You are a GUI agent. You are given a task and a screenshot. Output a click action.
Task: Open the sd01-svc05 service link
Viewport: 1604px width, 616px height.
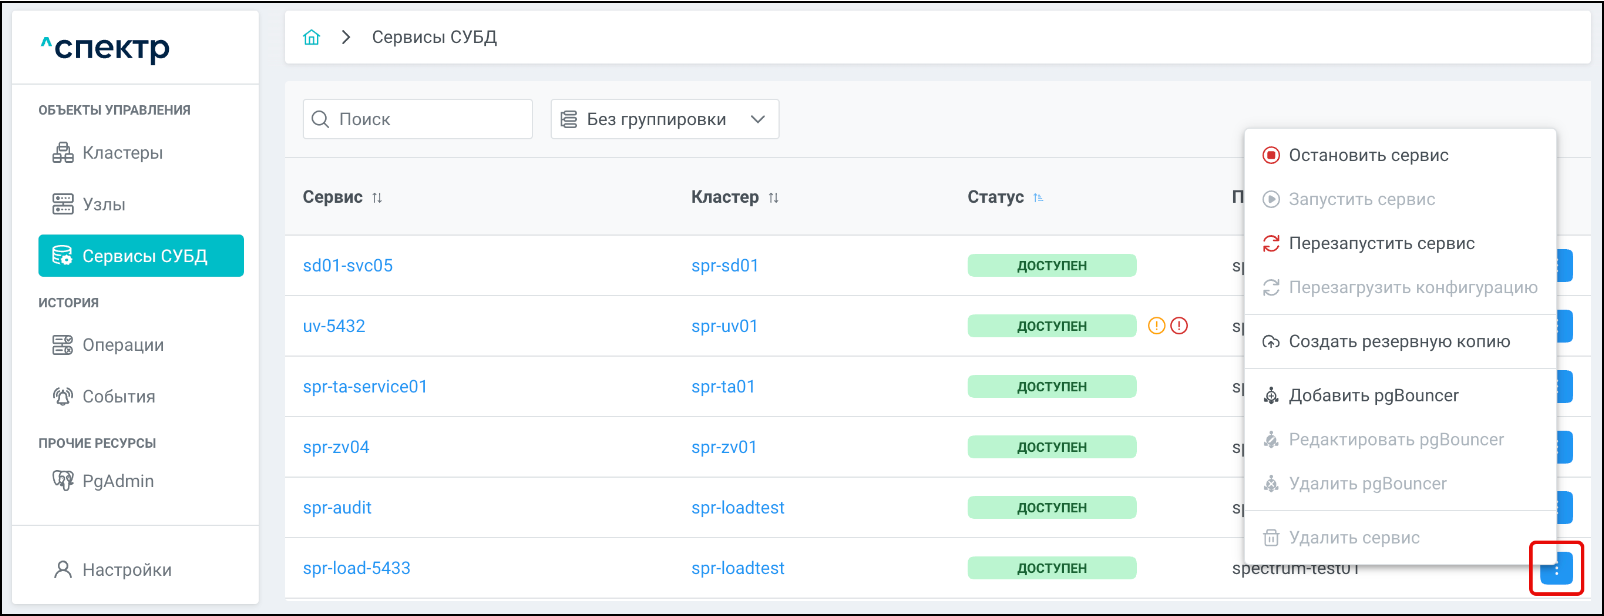348,265
